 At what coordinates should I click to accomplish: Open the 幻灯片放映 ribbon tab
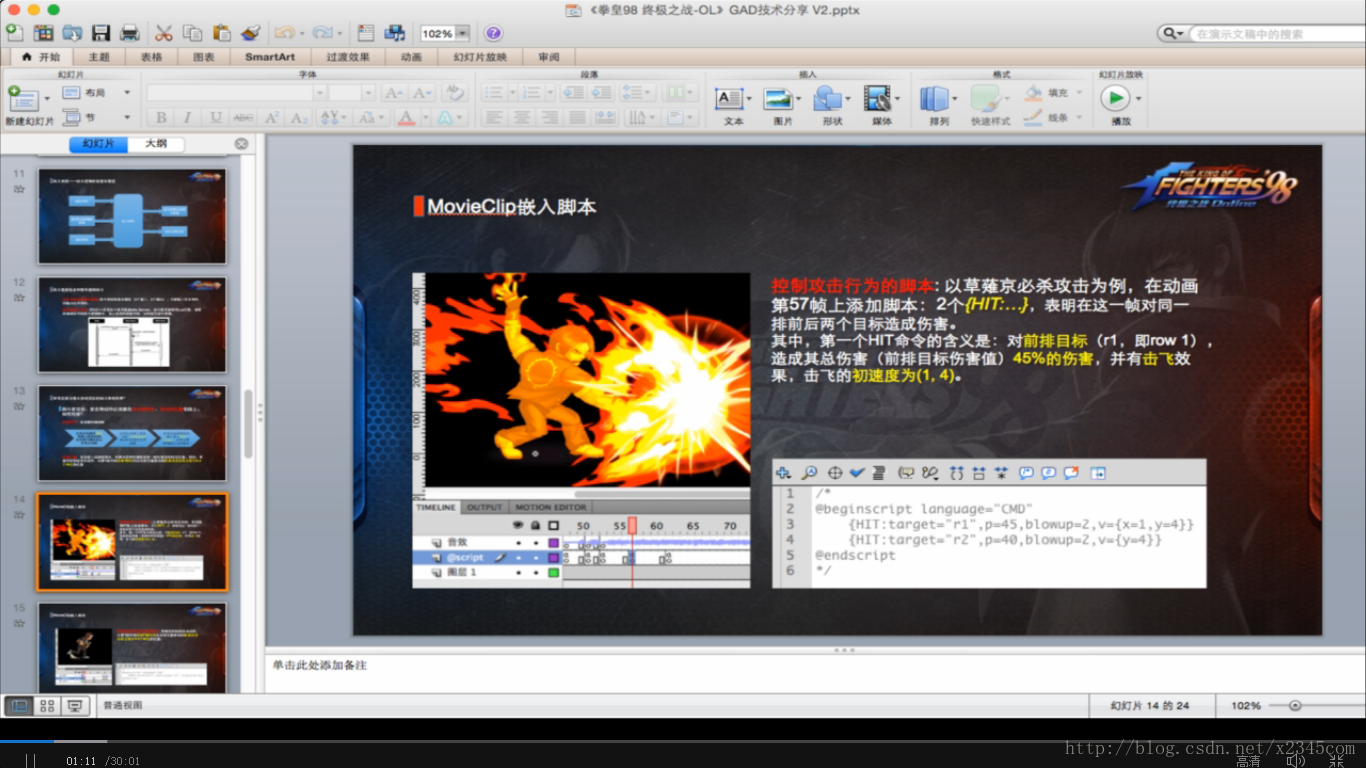click(x=481, y=57)
